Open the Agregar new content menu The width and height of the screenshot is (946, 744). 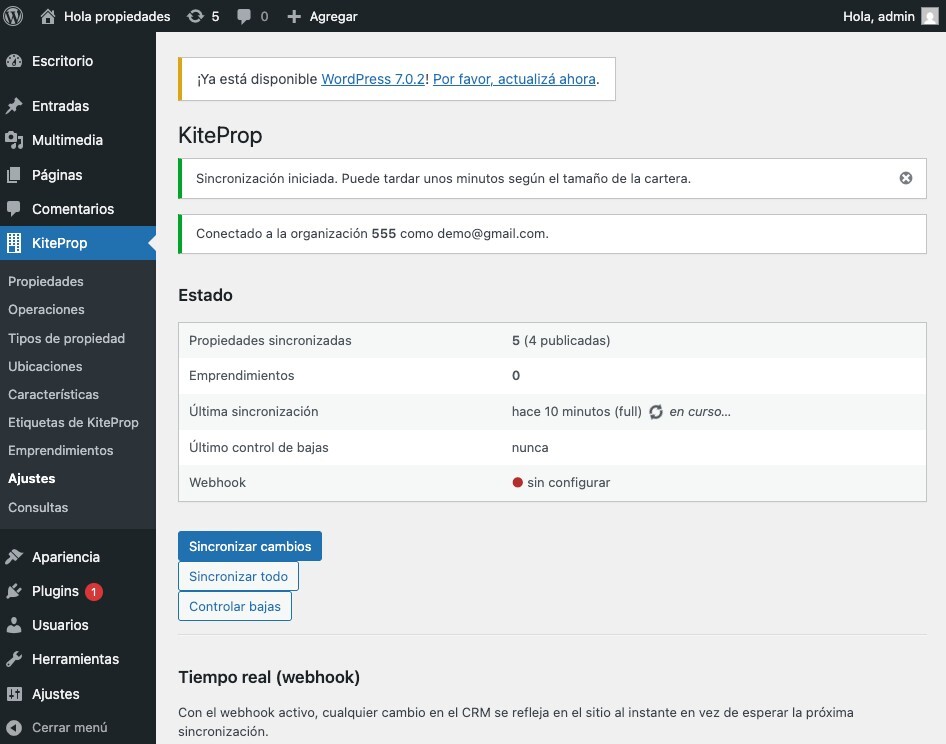pos(322,16)
